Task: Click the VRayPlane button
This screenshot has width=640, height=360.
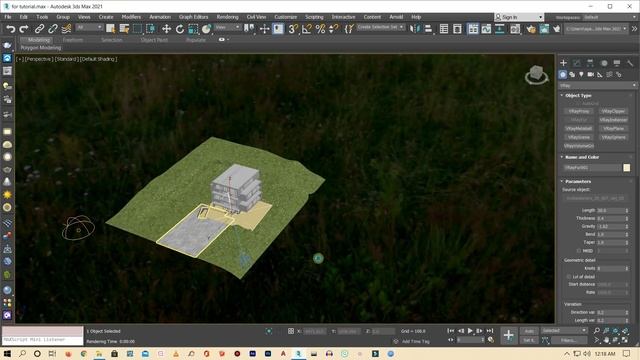Action: point(613,128)
